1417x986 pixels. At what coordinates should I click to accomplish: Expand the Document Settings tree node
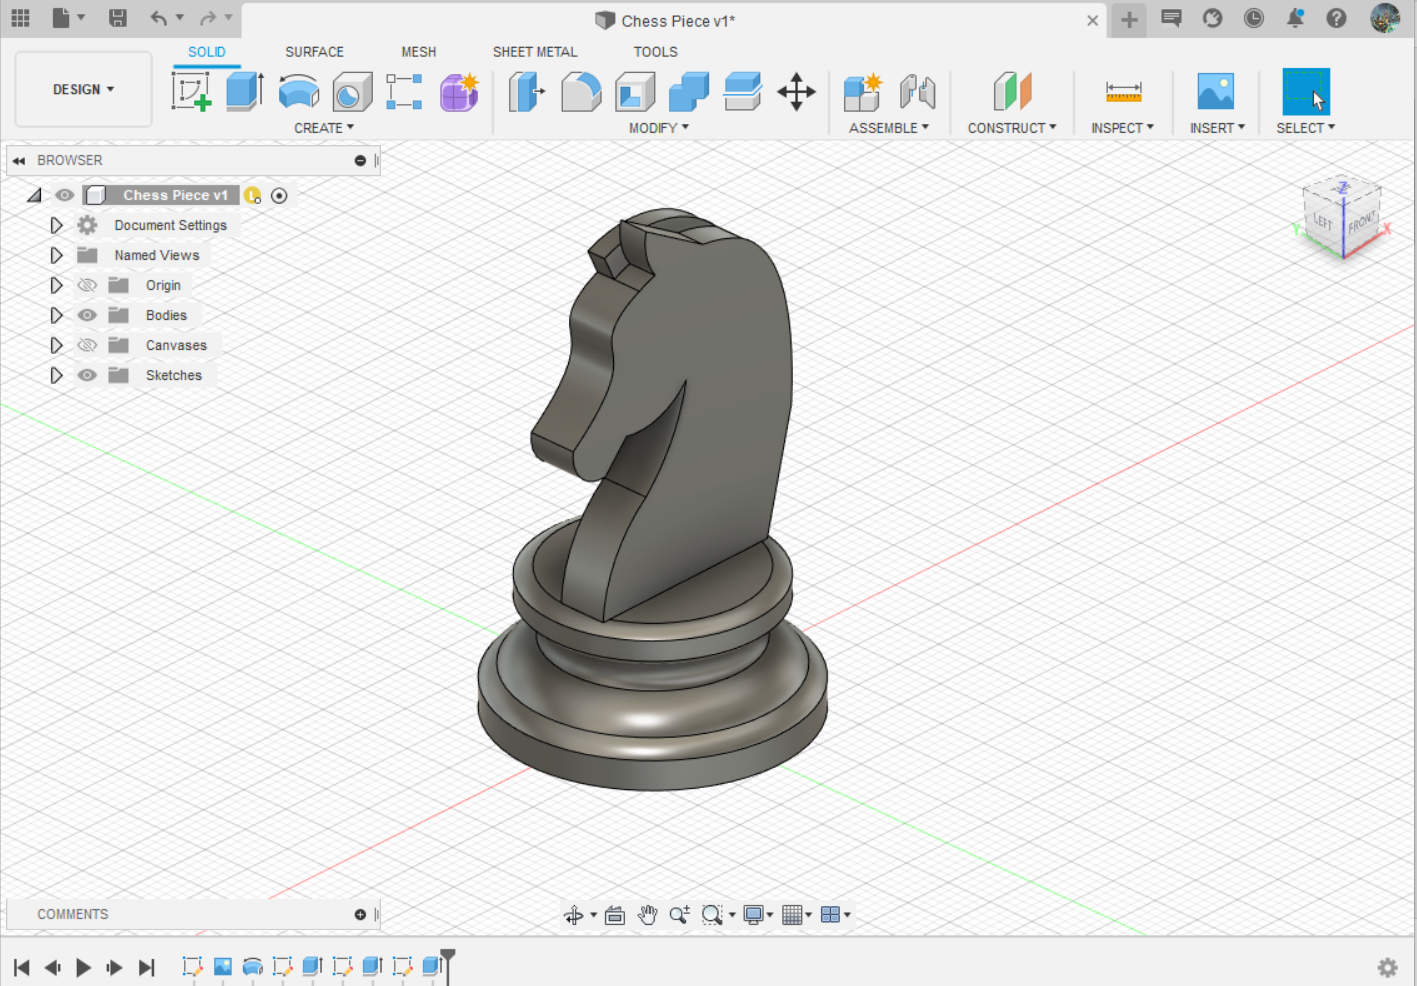[56, 225]
